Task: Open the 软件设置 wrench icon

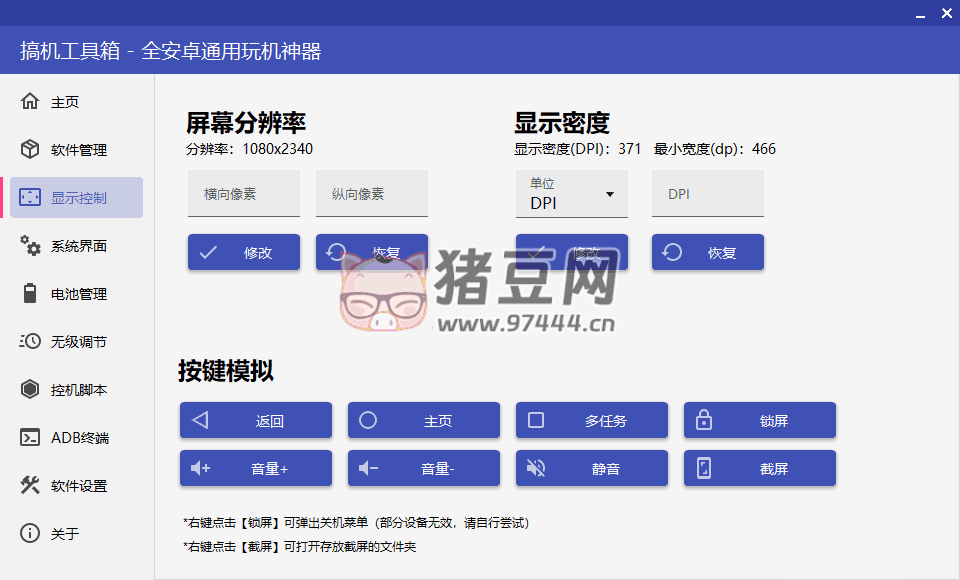Action: [30, 485]
